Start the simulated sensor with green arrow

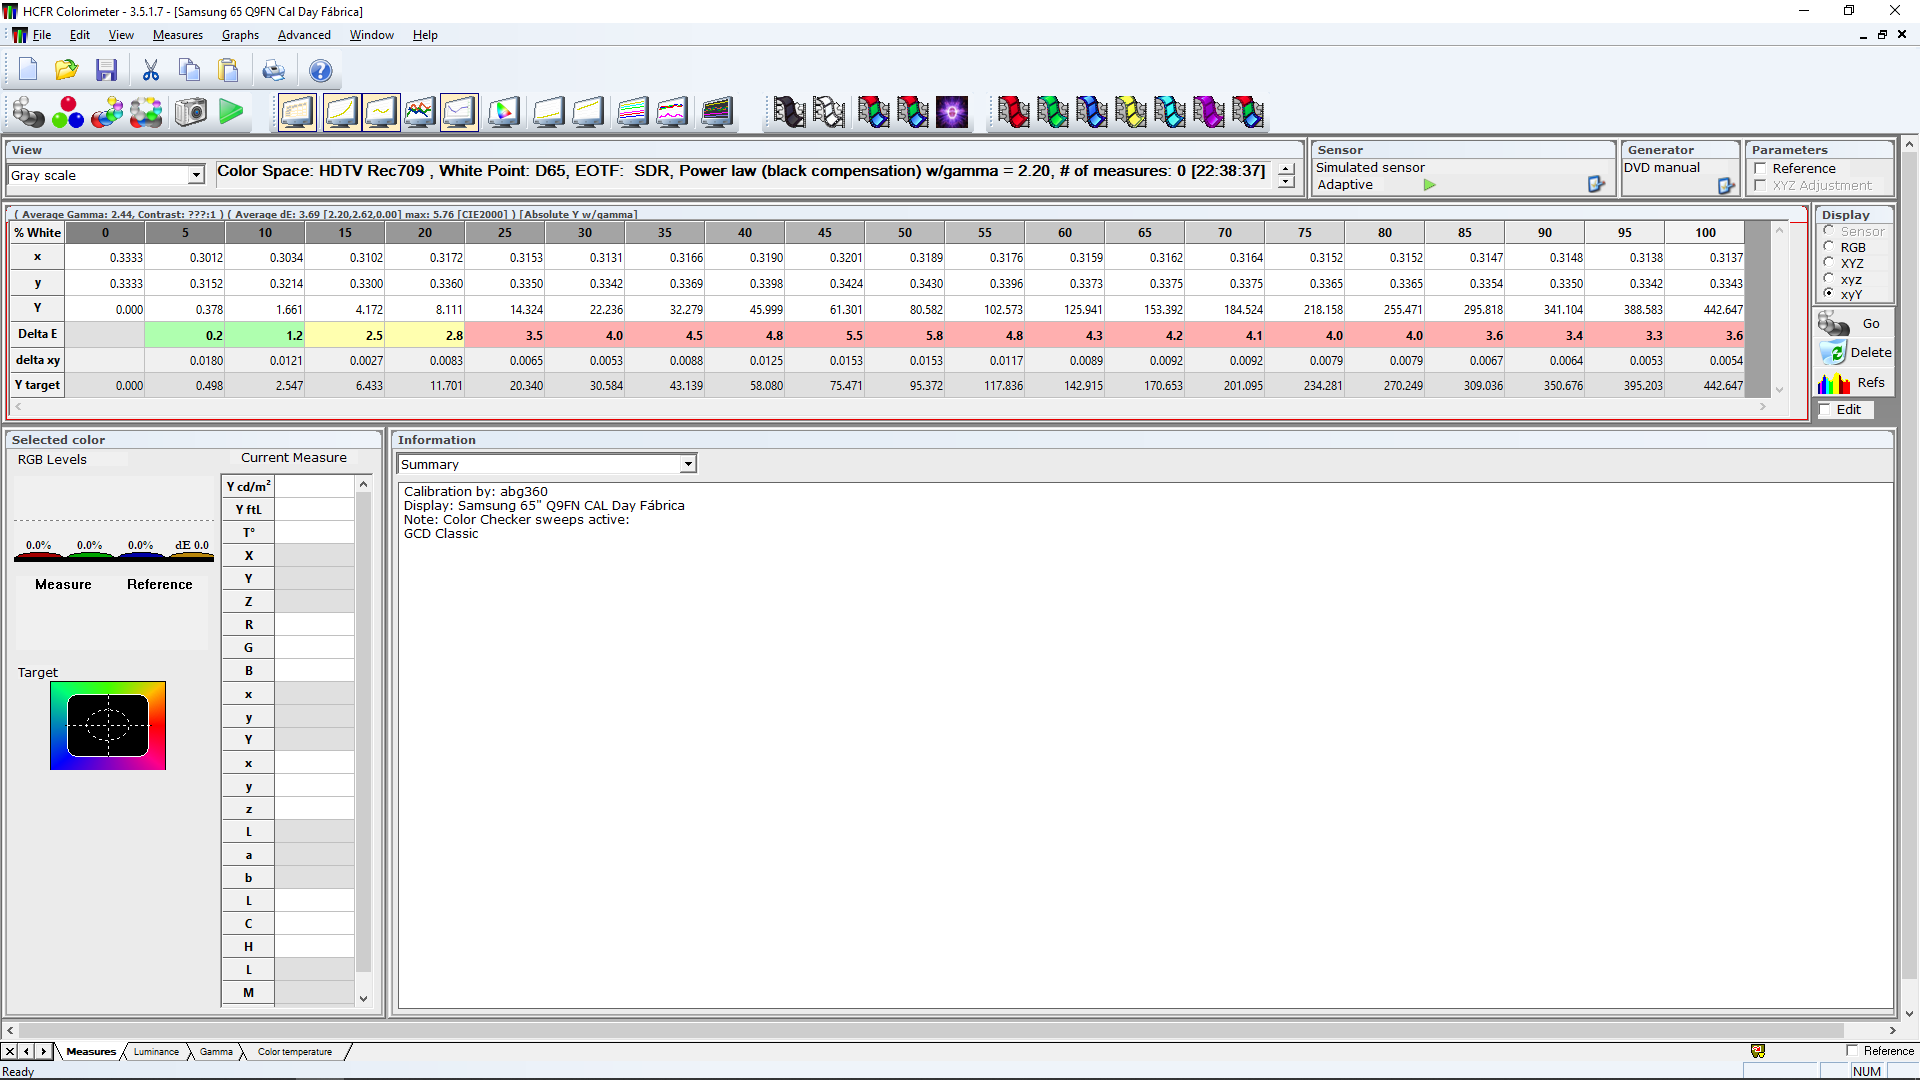1430,184
